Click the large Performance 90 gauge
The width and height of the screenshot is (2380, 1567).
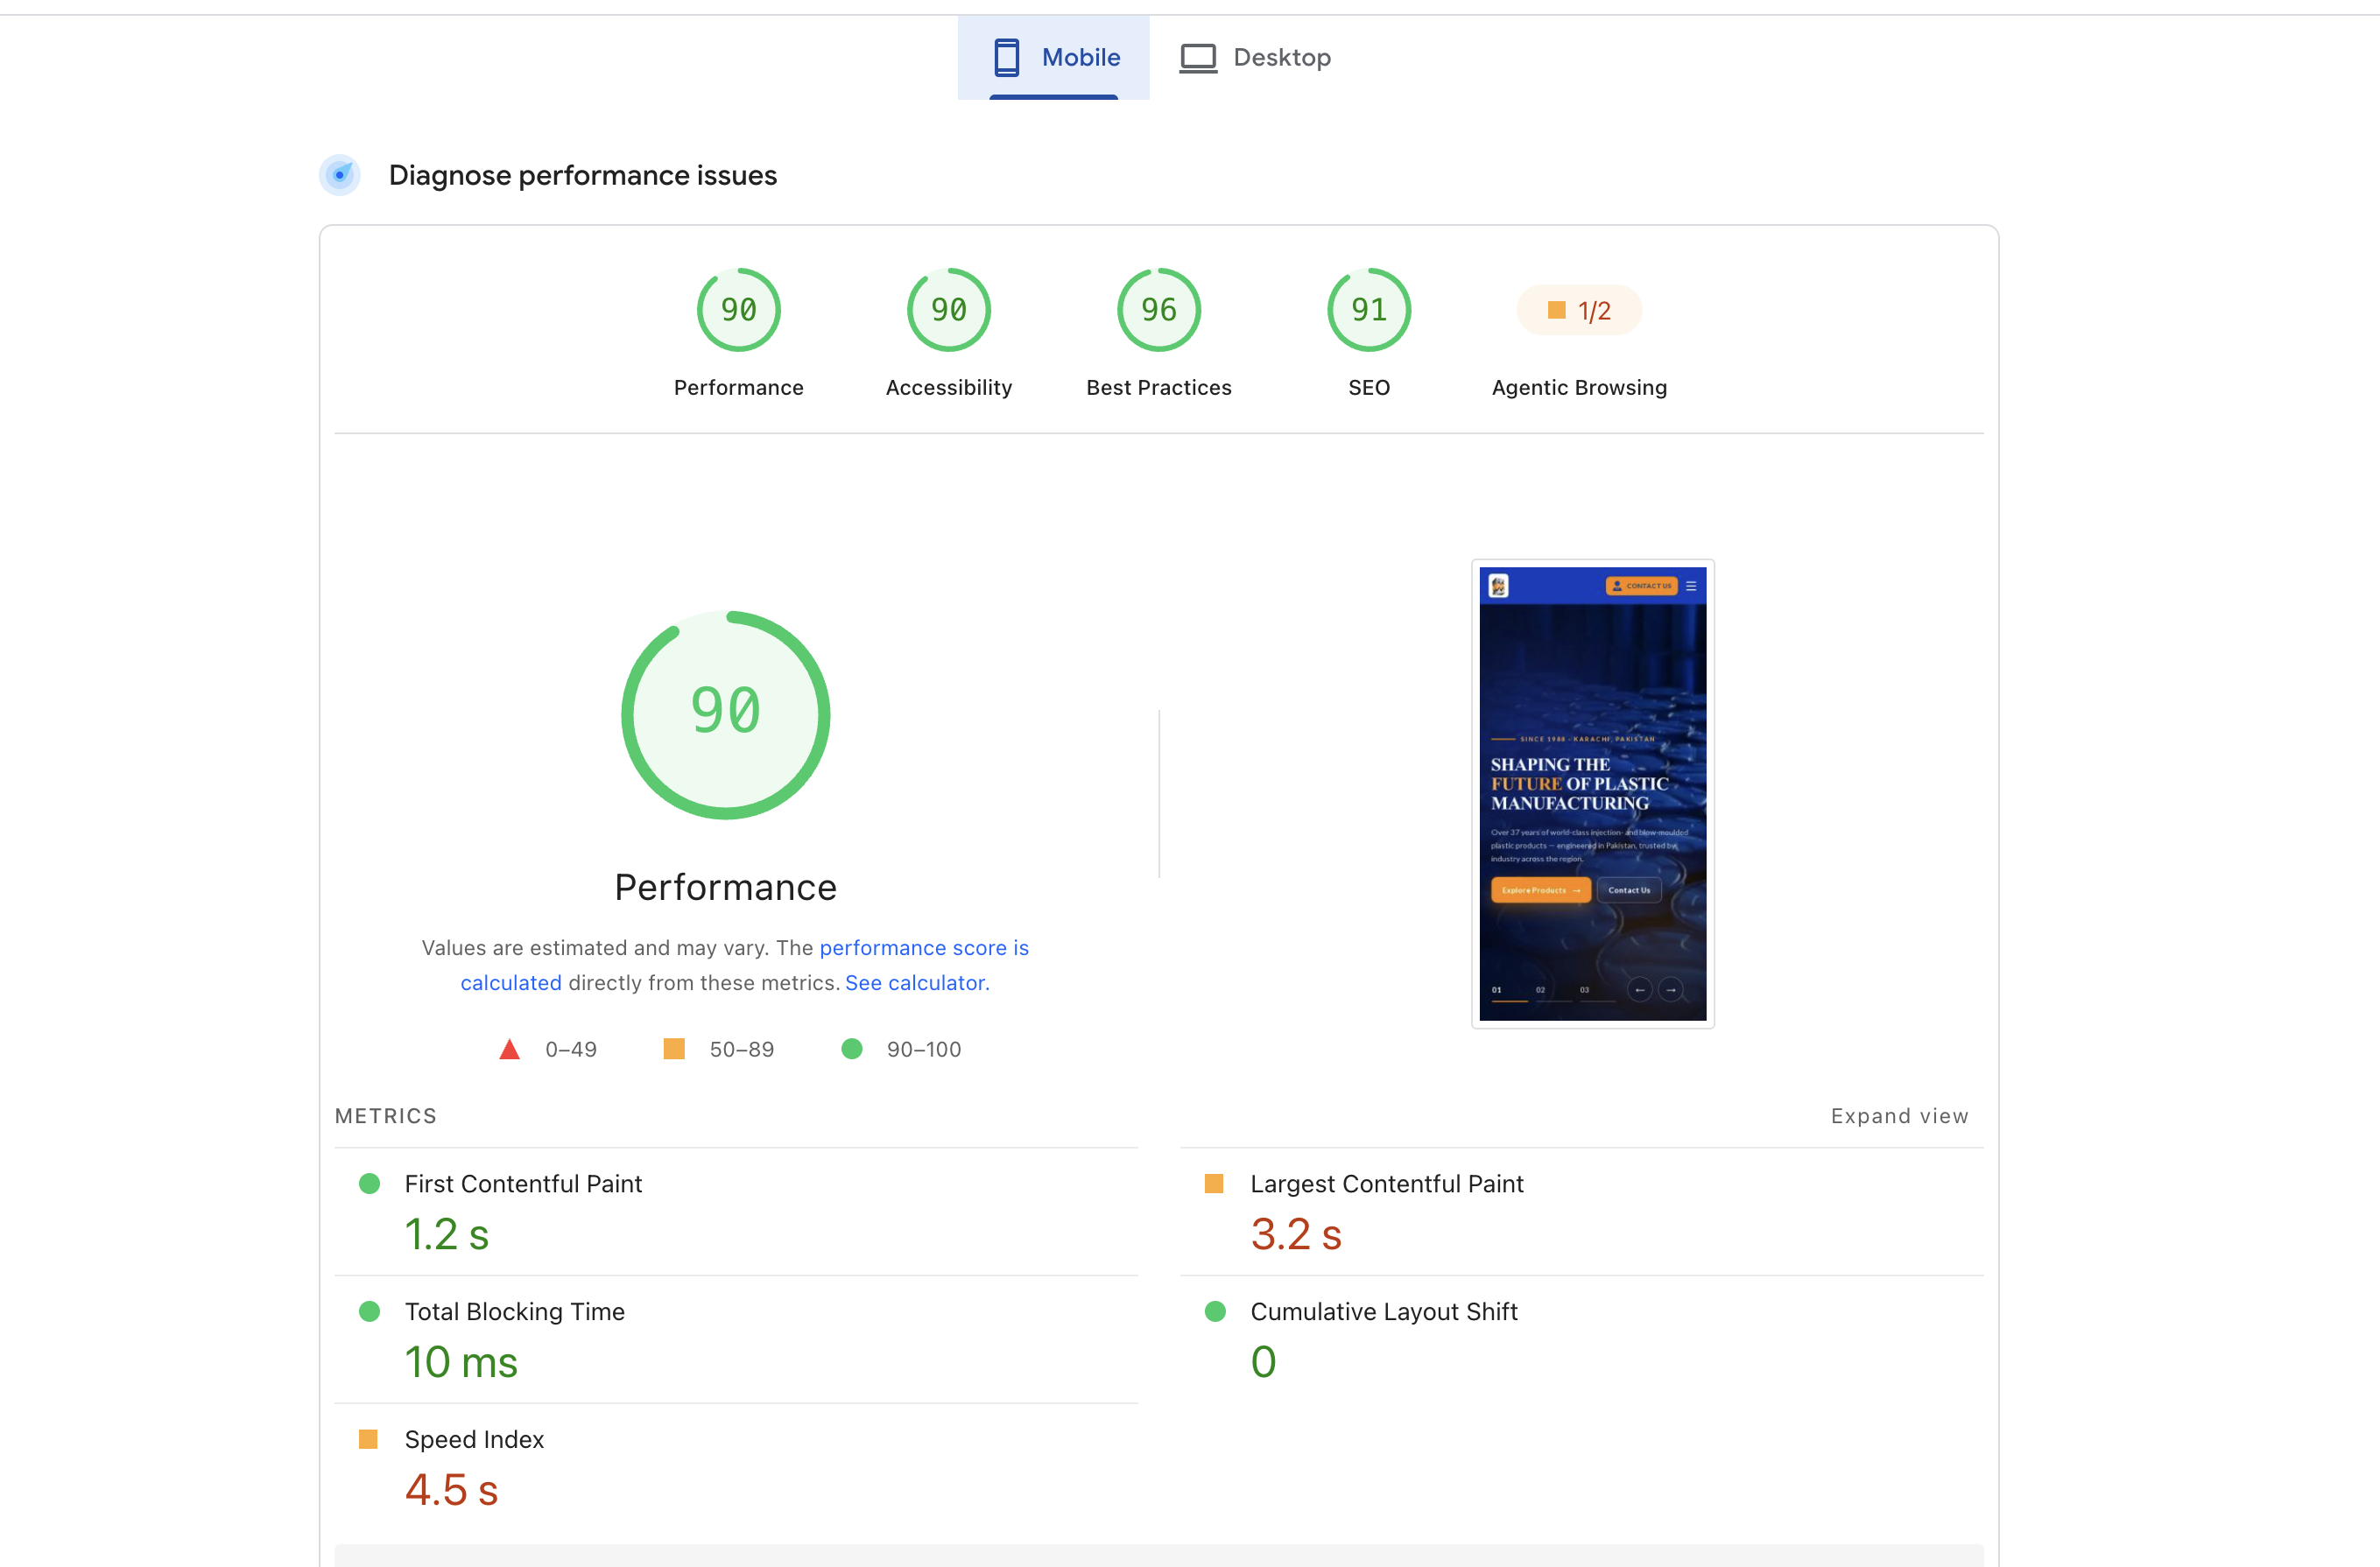725,714
